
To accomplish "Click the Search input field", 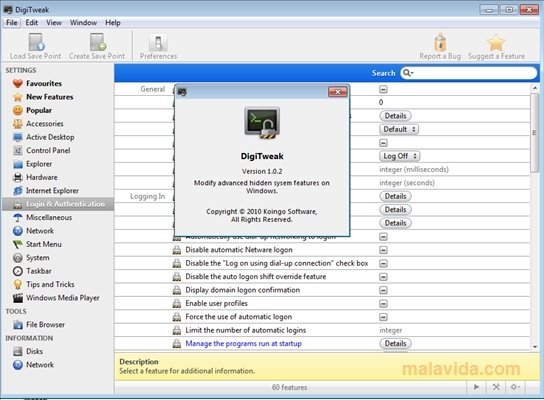I will click(469, 73).
